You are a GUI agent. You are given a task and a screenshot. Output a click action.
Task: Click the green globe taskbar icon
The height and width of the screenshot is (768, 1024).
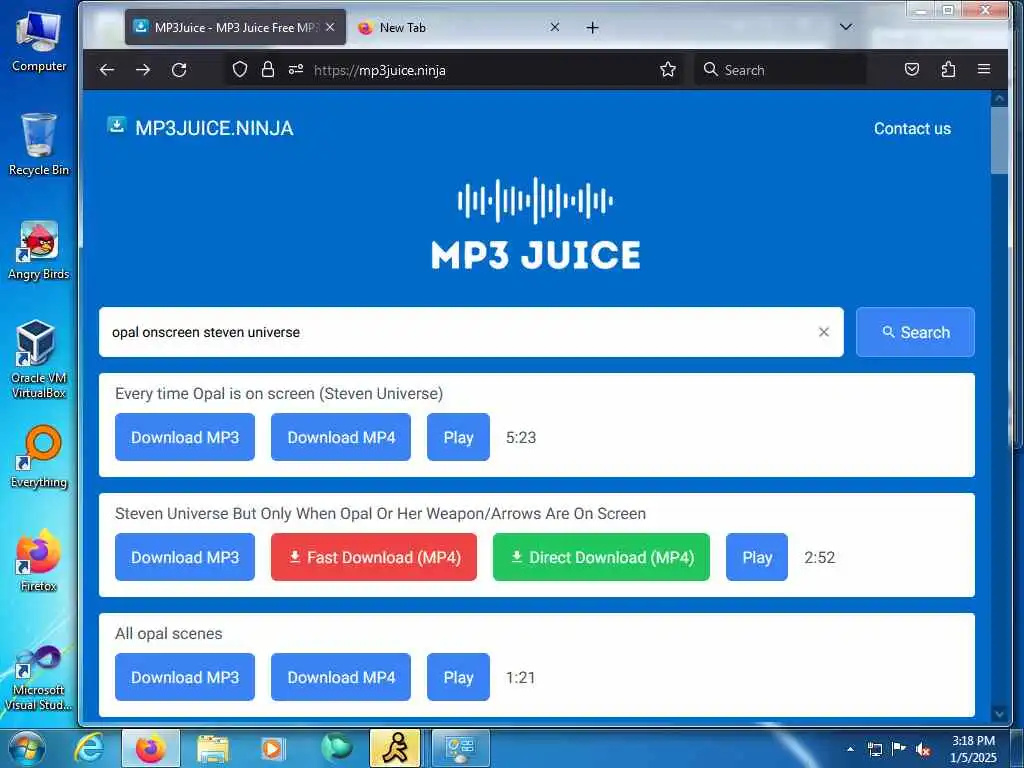(336, 748)
